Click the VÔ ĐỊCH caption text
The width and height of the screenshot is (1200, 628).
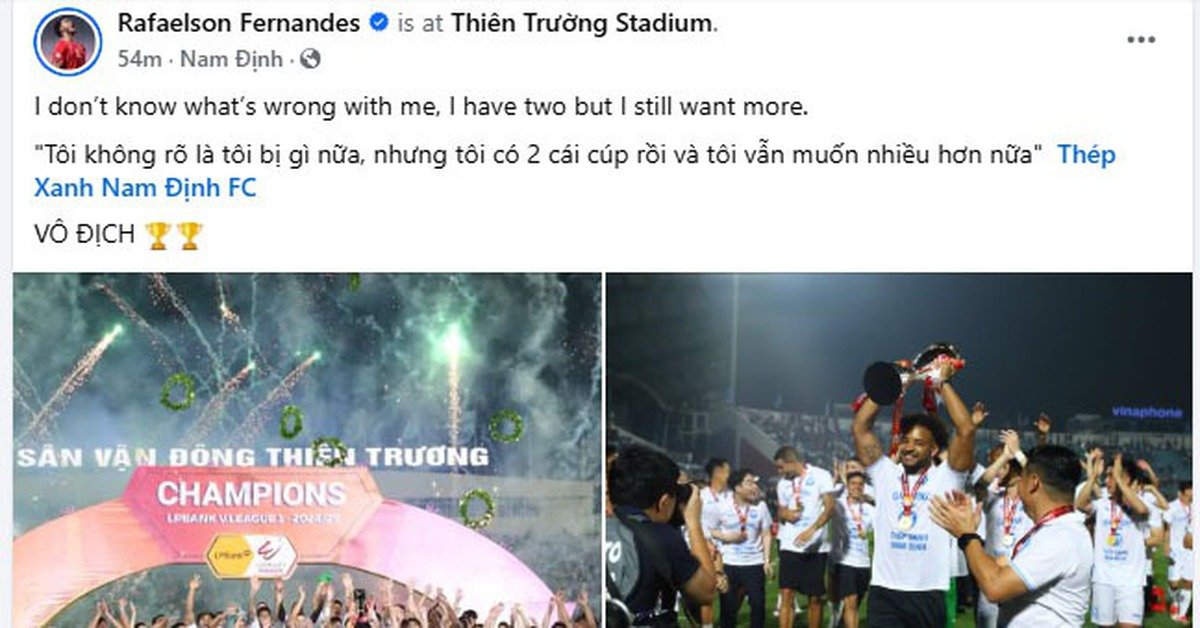click(x=84, y=235)
